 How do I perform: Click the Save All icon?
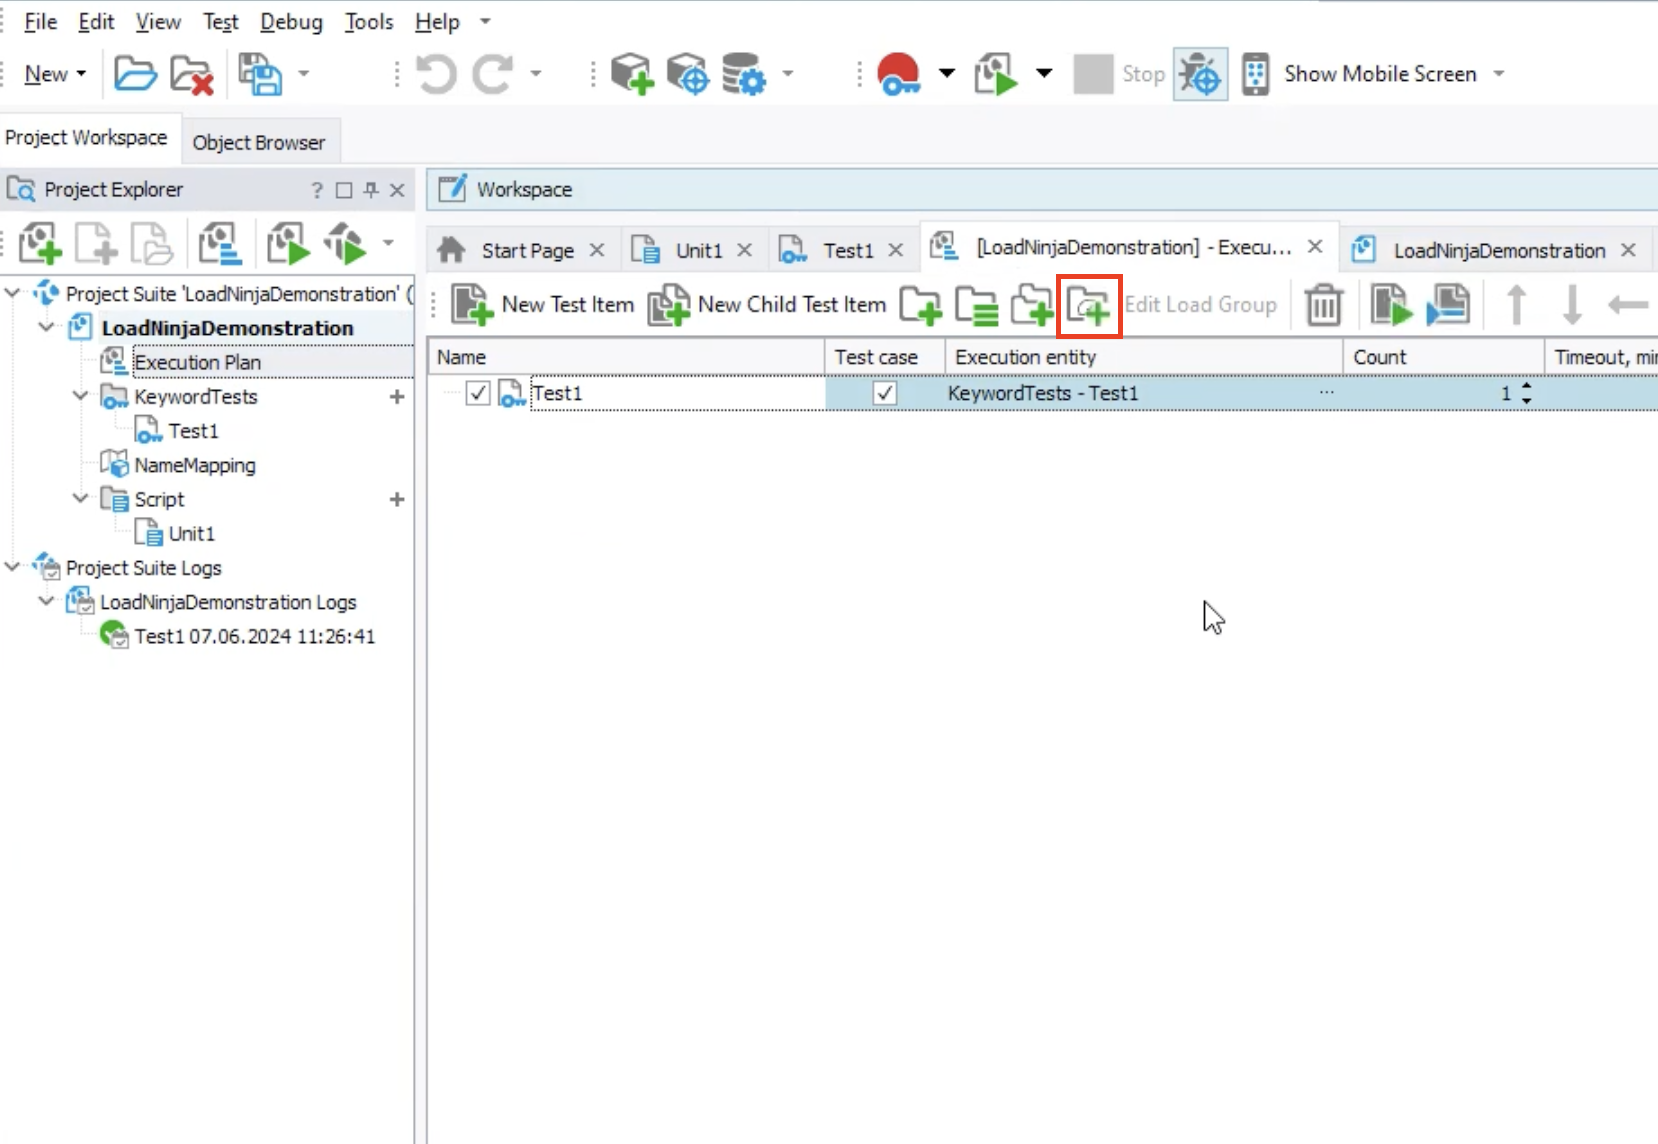click(x=260, y=74)
